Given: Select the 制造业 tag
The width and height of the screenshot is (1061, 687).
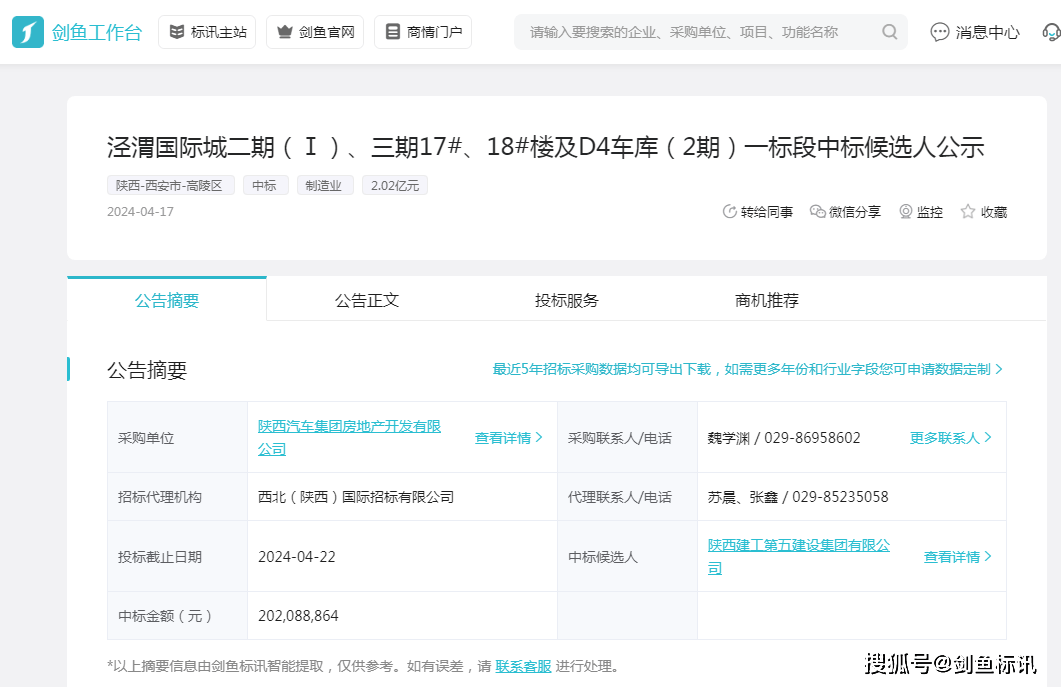Looking at the screenshot, I should [324, 185].
